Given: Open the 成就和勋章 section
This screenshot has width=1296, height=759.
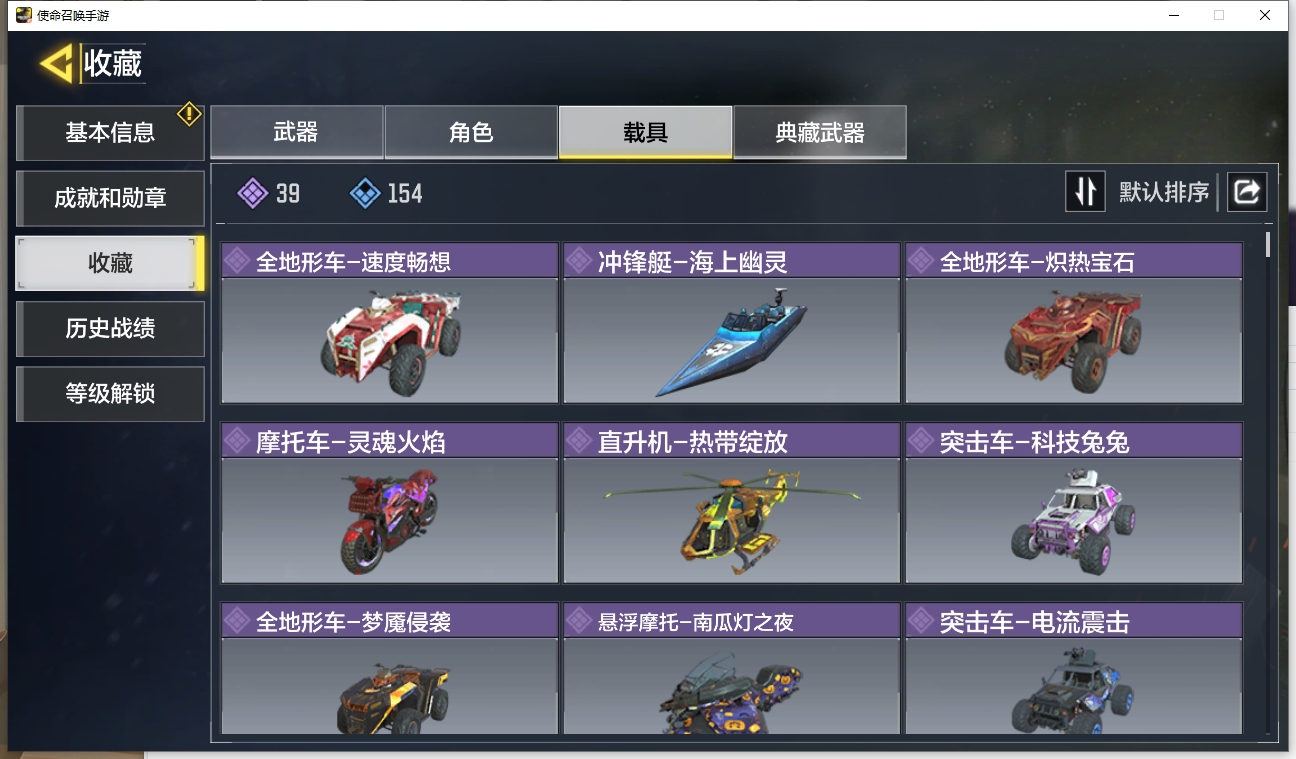Looking at the screenshot, I should coord(110,198).
